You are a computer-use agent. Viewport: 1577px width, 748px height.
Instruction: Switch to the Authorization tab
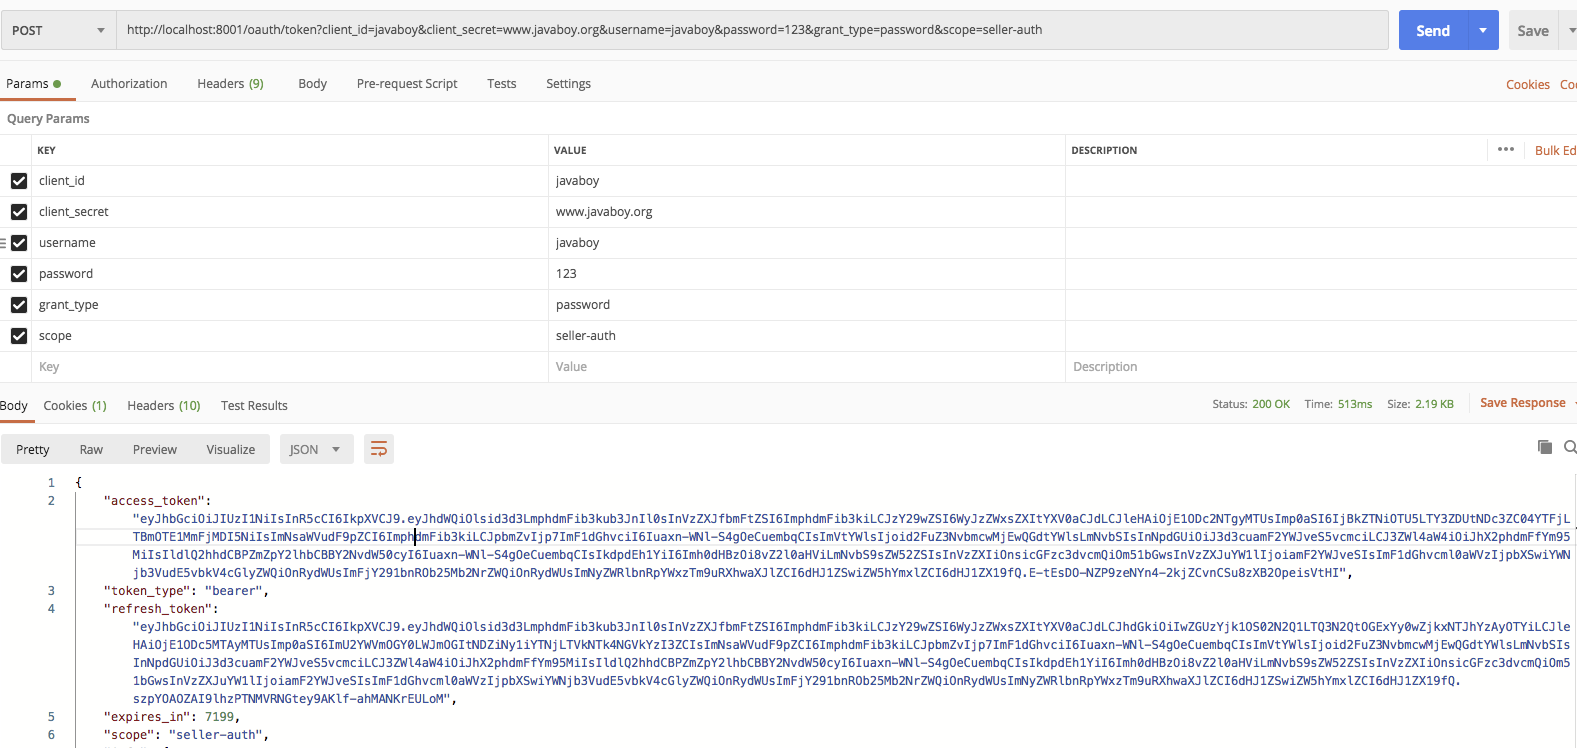[129, 84]
